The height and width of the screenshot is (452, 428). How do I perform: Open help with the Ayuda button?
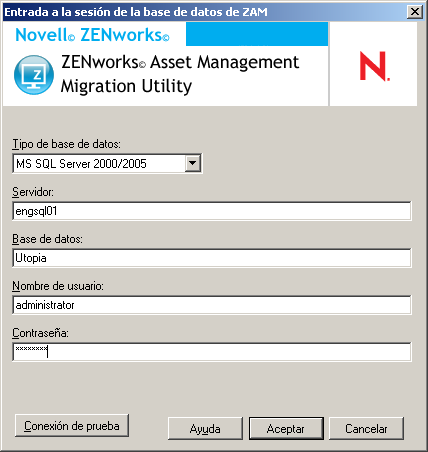coord(205,428)
